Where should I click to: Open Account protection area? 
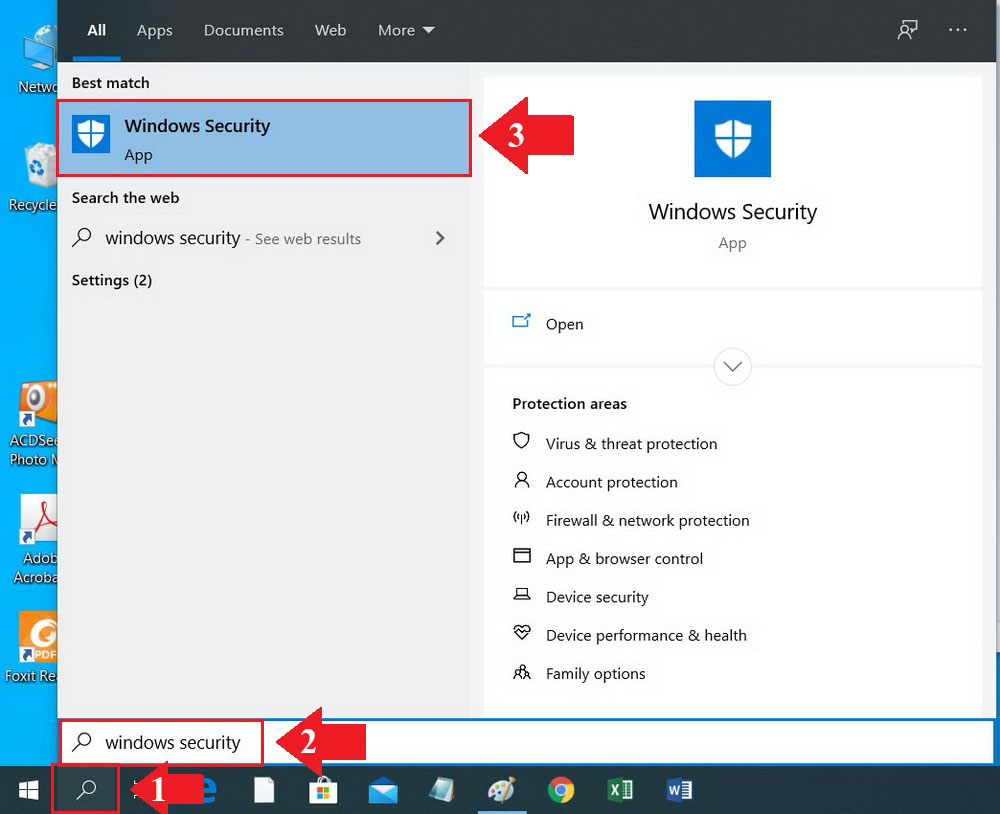(612, 482)
